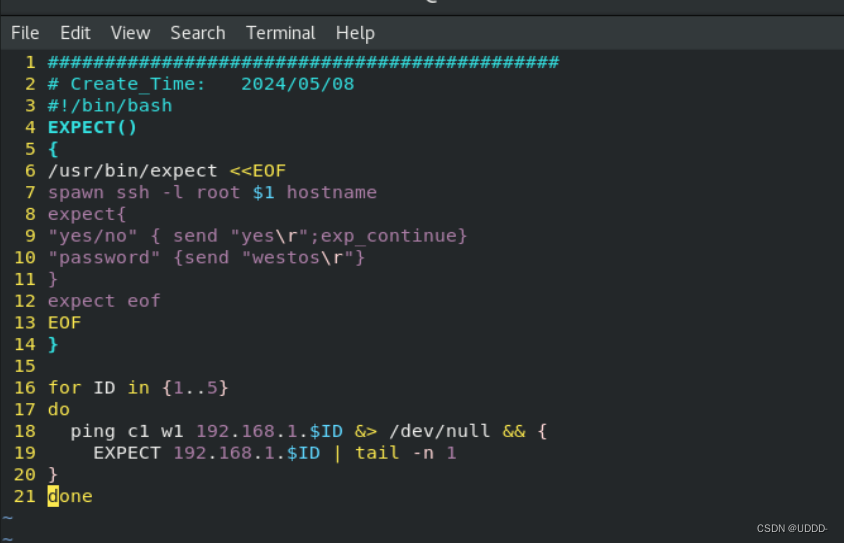Click the 'EXPECT()' function definition
The image size is (844, 543).
93,128
